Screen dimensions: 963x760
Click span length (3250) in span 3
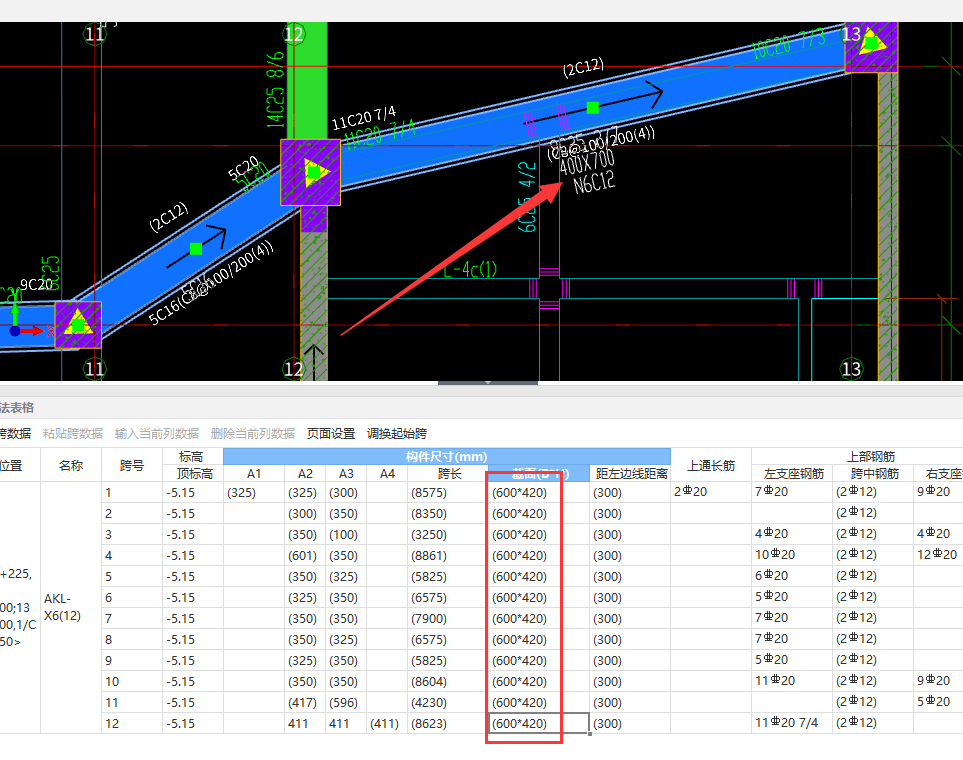pos(448,535)
